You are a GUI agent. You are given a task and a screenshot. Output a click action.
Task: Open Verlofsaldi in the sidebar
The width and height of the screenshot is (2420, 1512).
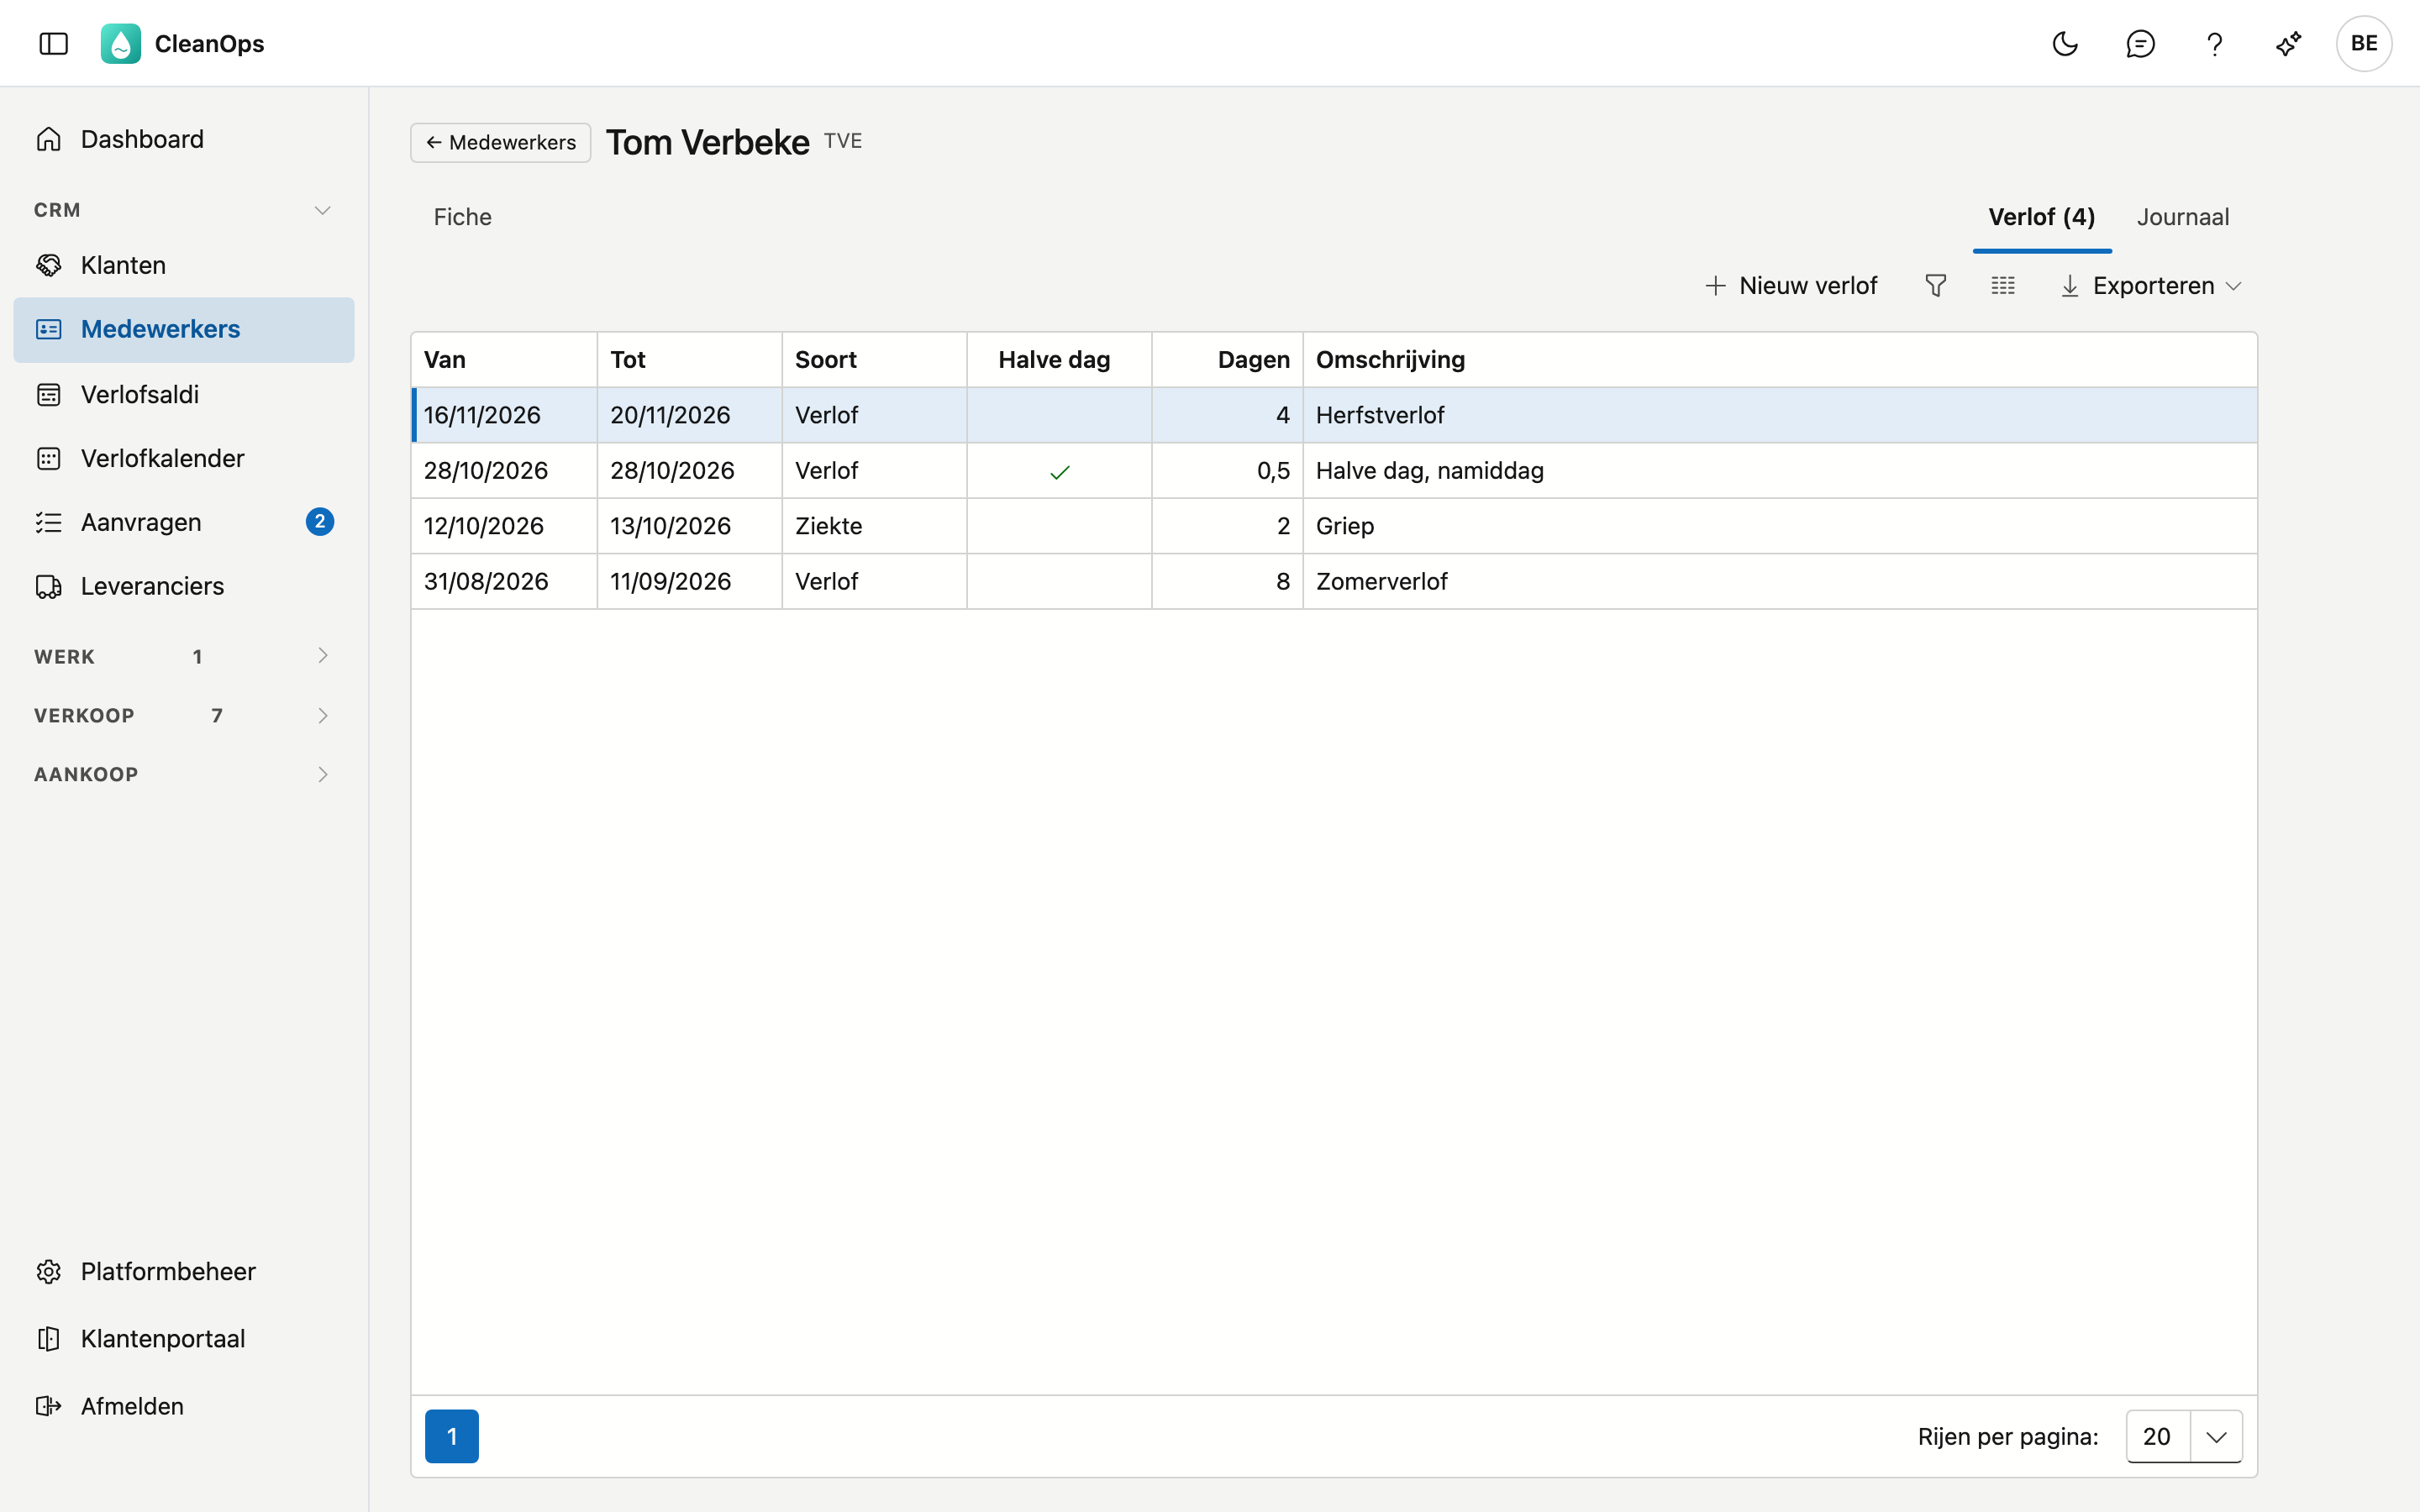(184, 394)
